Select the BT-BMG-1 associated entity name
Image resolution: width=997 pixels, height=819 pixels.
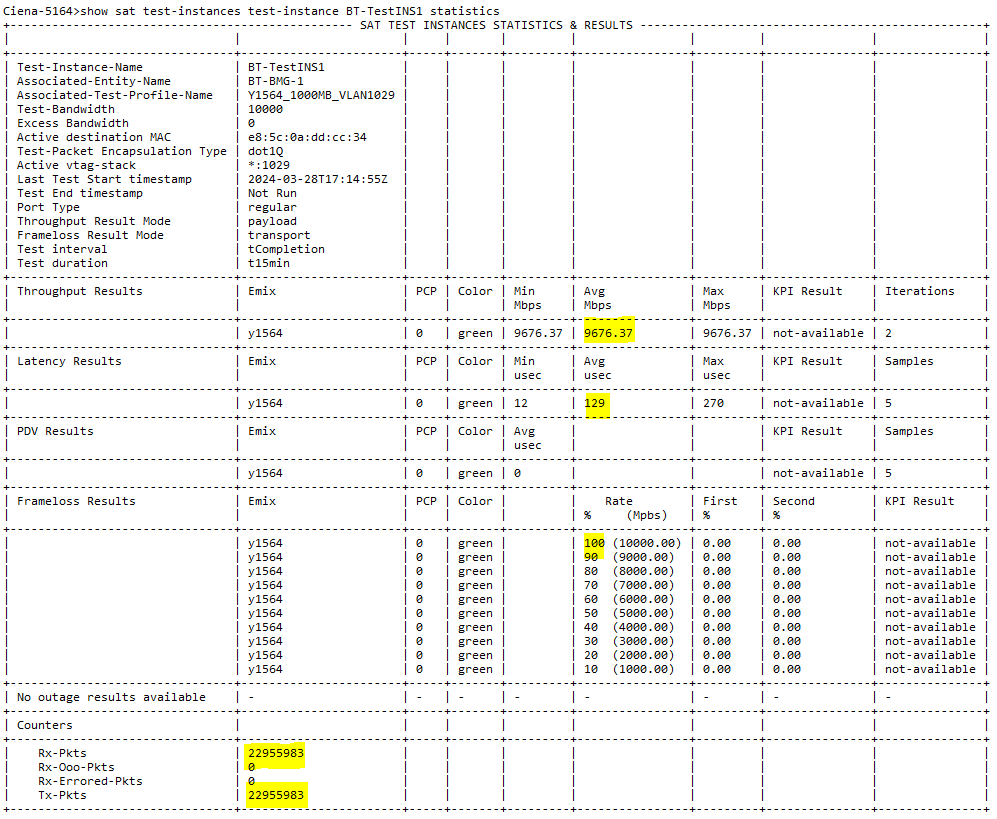tap(279, 81)
